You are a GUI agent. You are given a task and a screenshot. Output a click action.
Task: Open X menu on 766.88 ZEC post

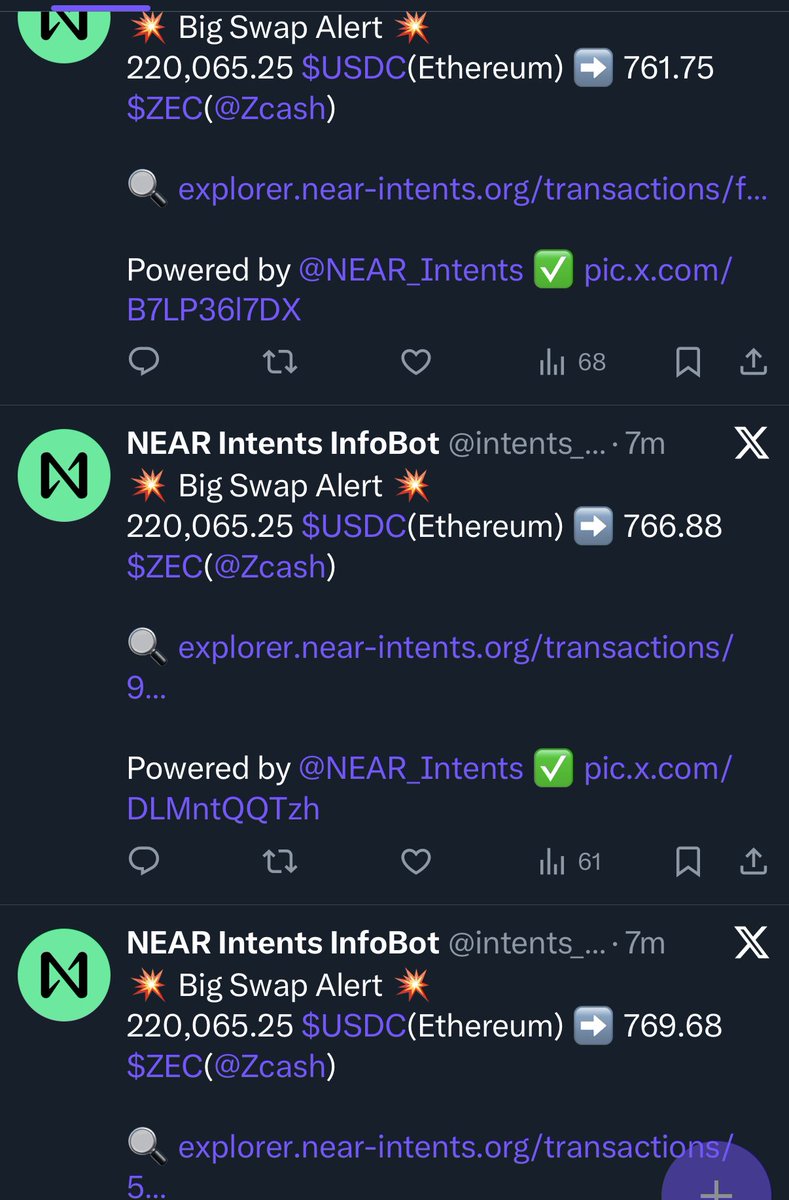point(751,443)
